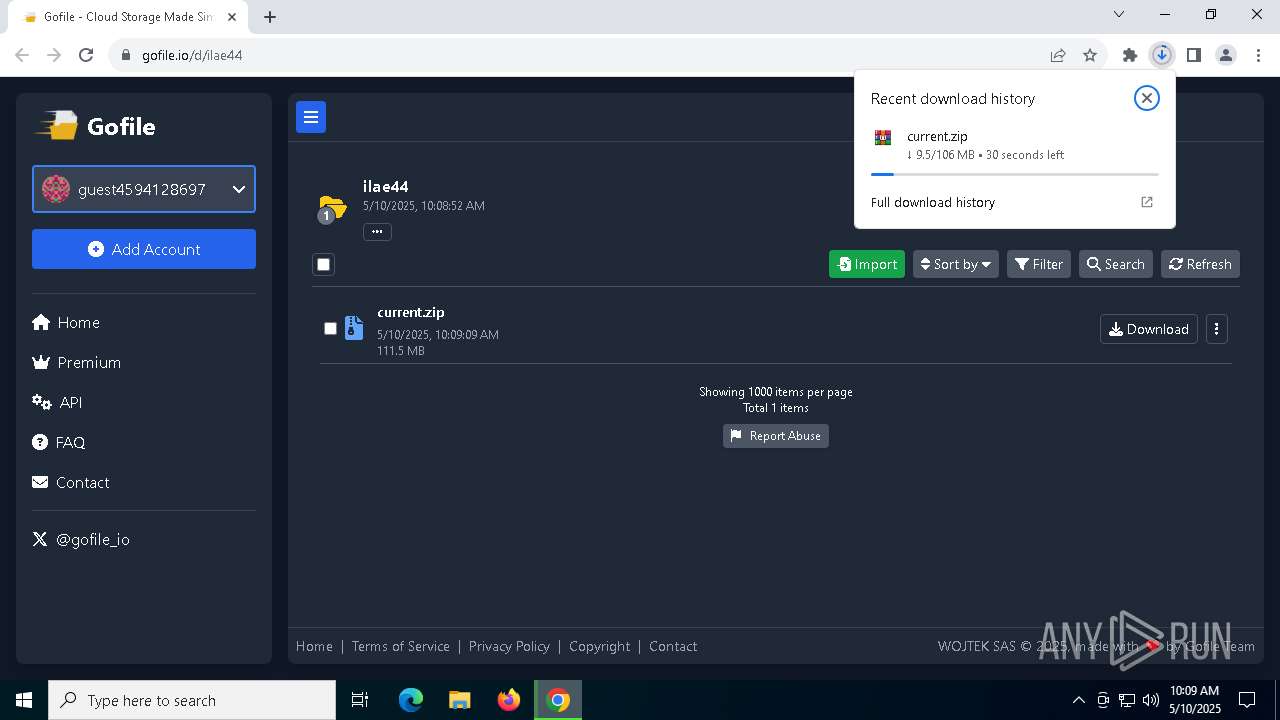Click the Search button
The image size is (1280, 720).
pos(1116,264)
